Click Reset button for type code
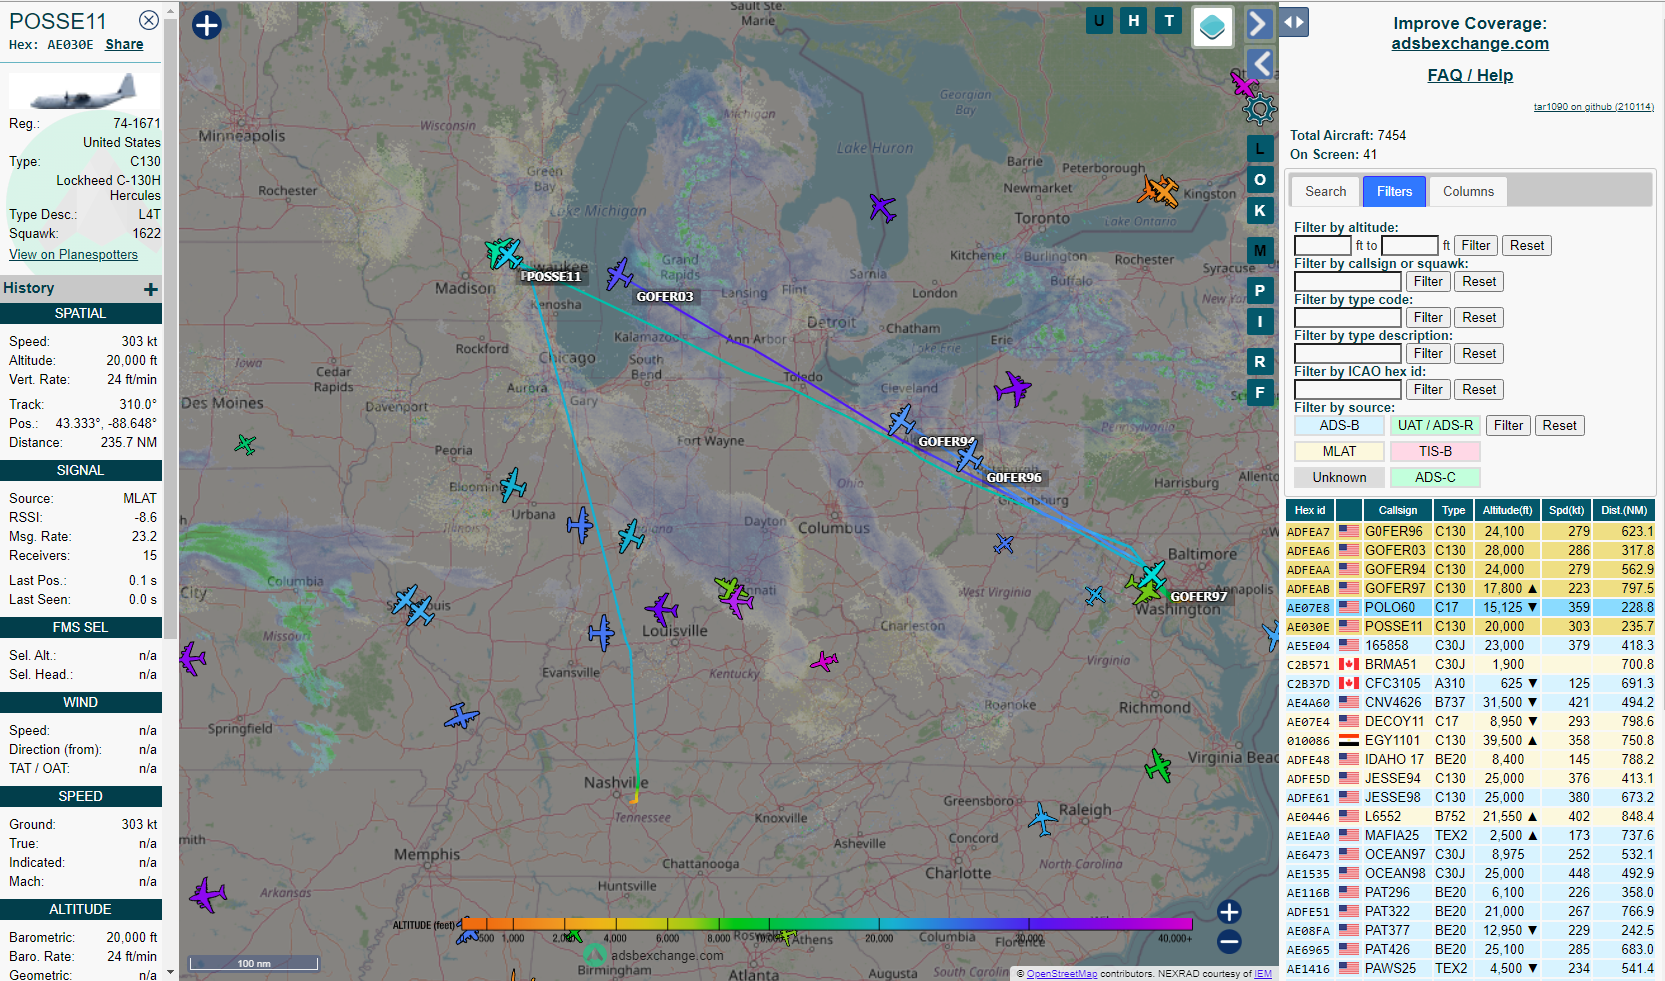1665x981 pixels. 1479,317
